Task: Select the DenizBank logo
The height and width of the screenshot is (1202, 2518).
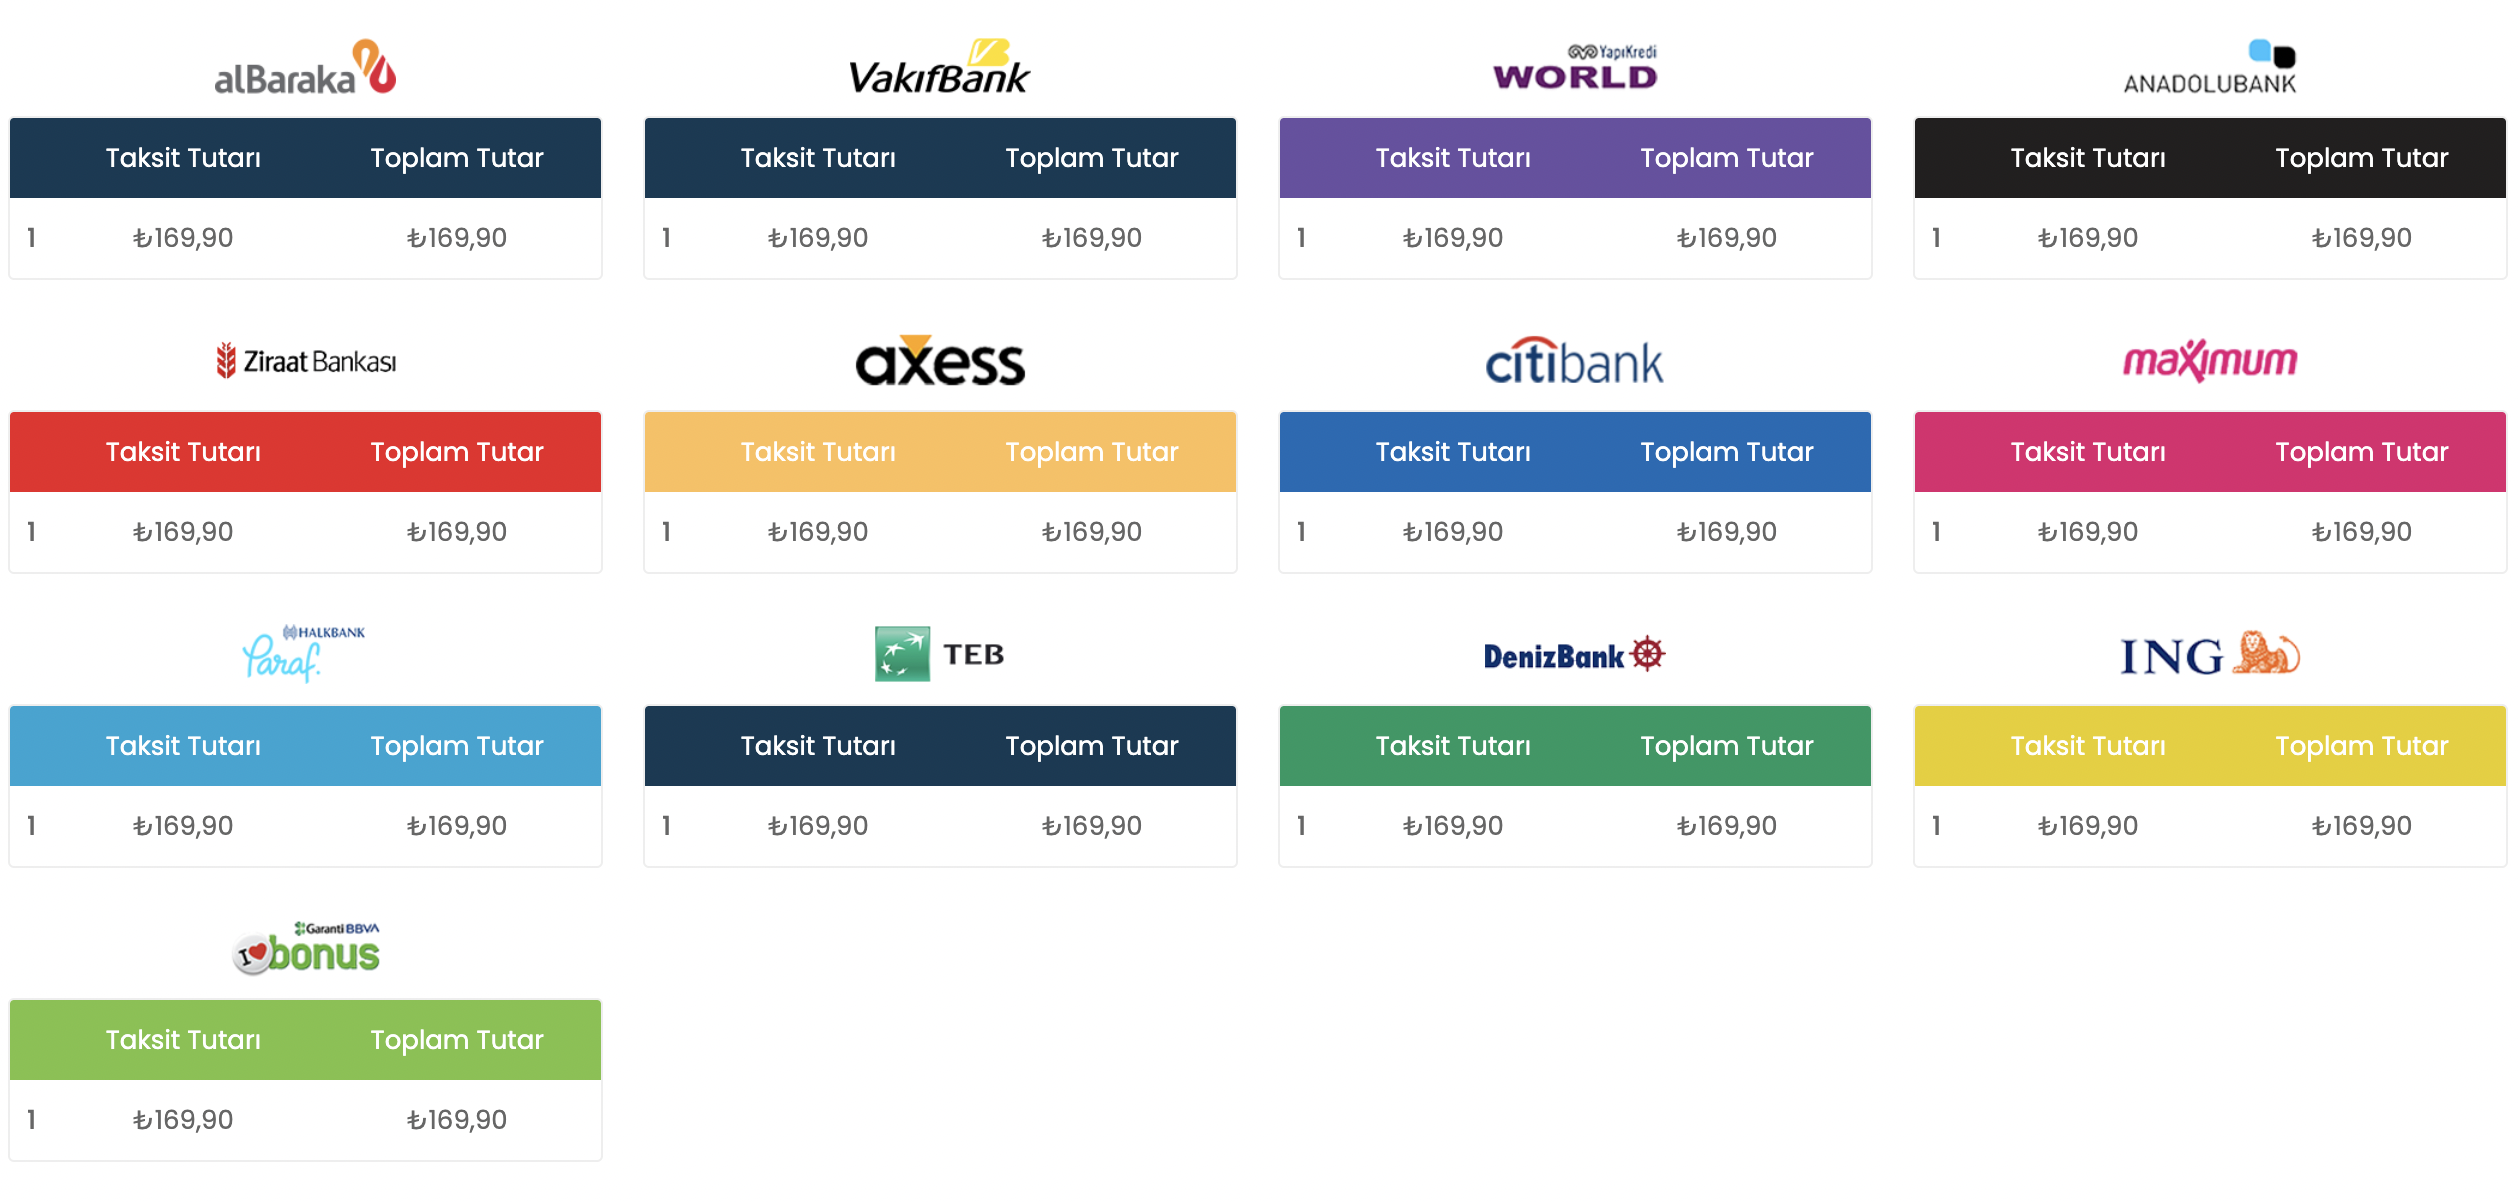Action: coord(1574,655)
